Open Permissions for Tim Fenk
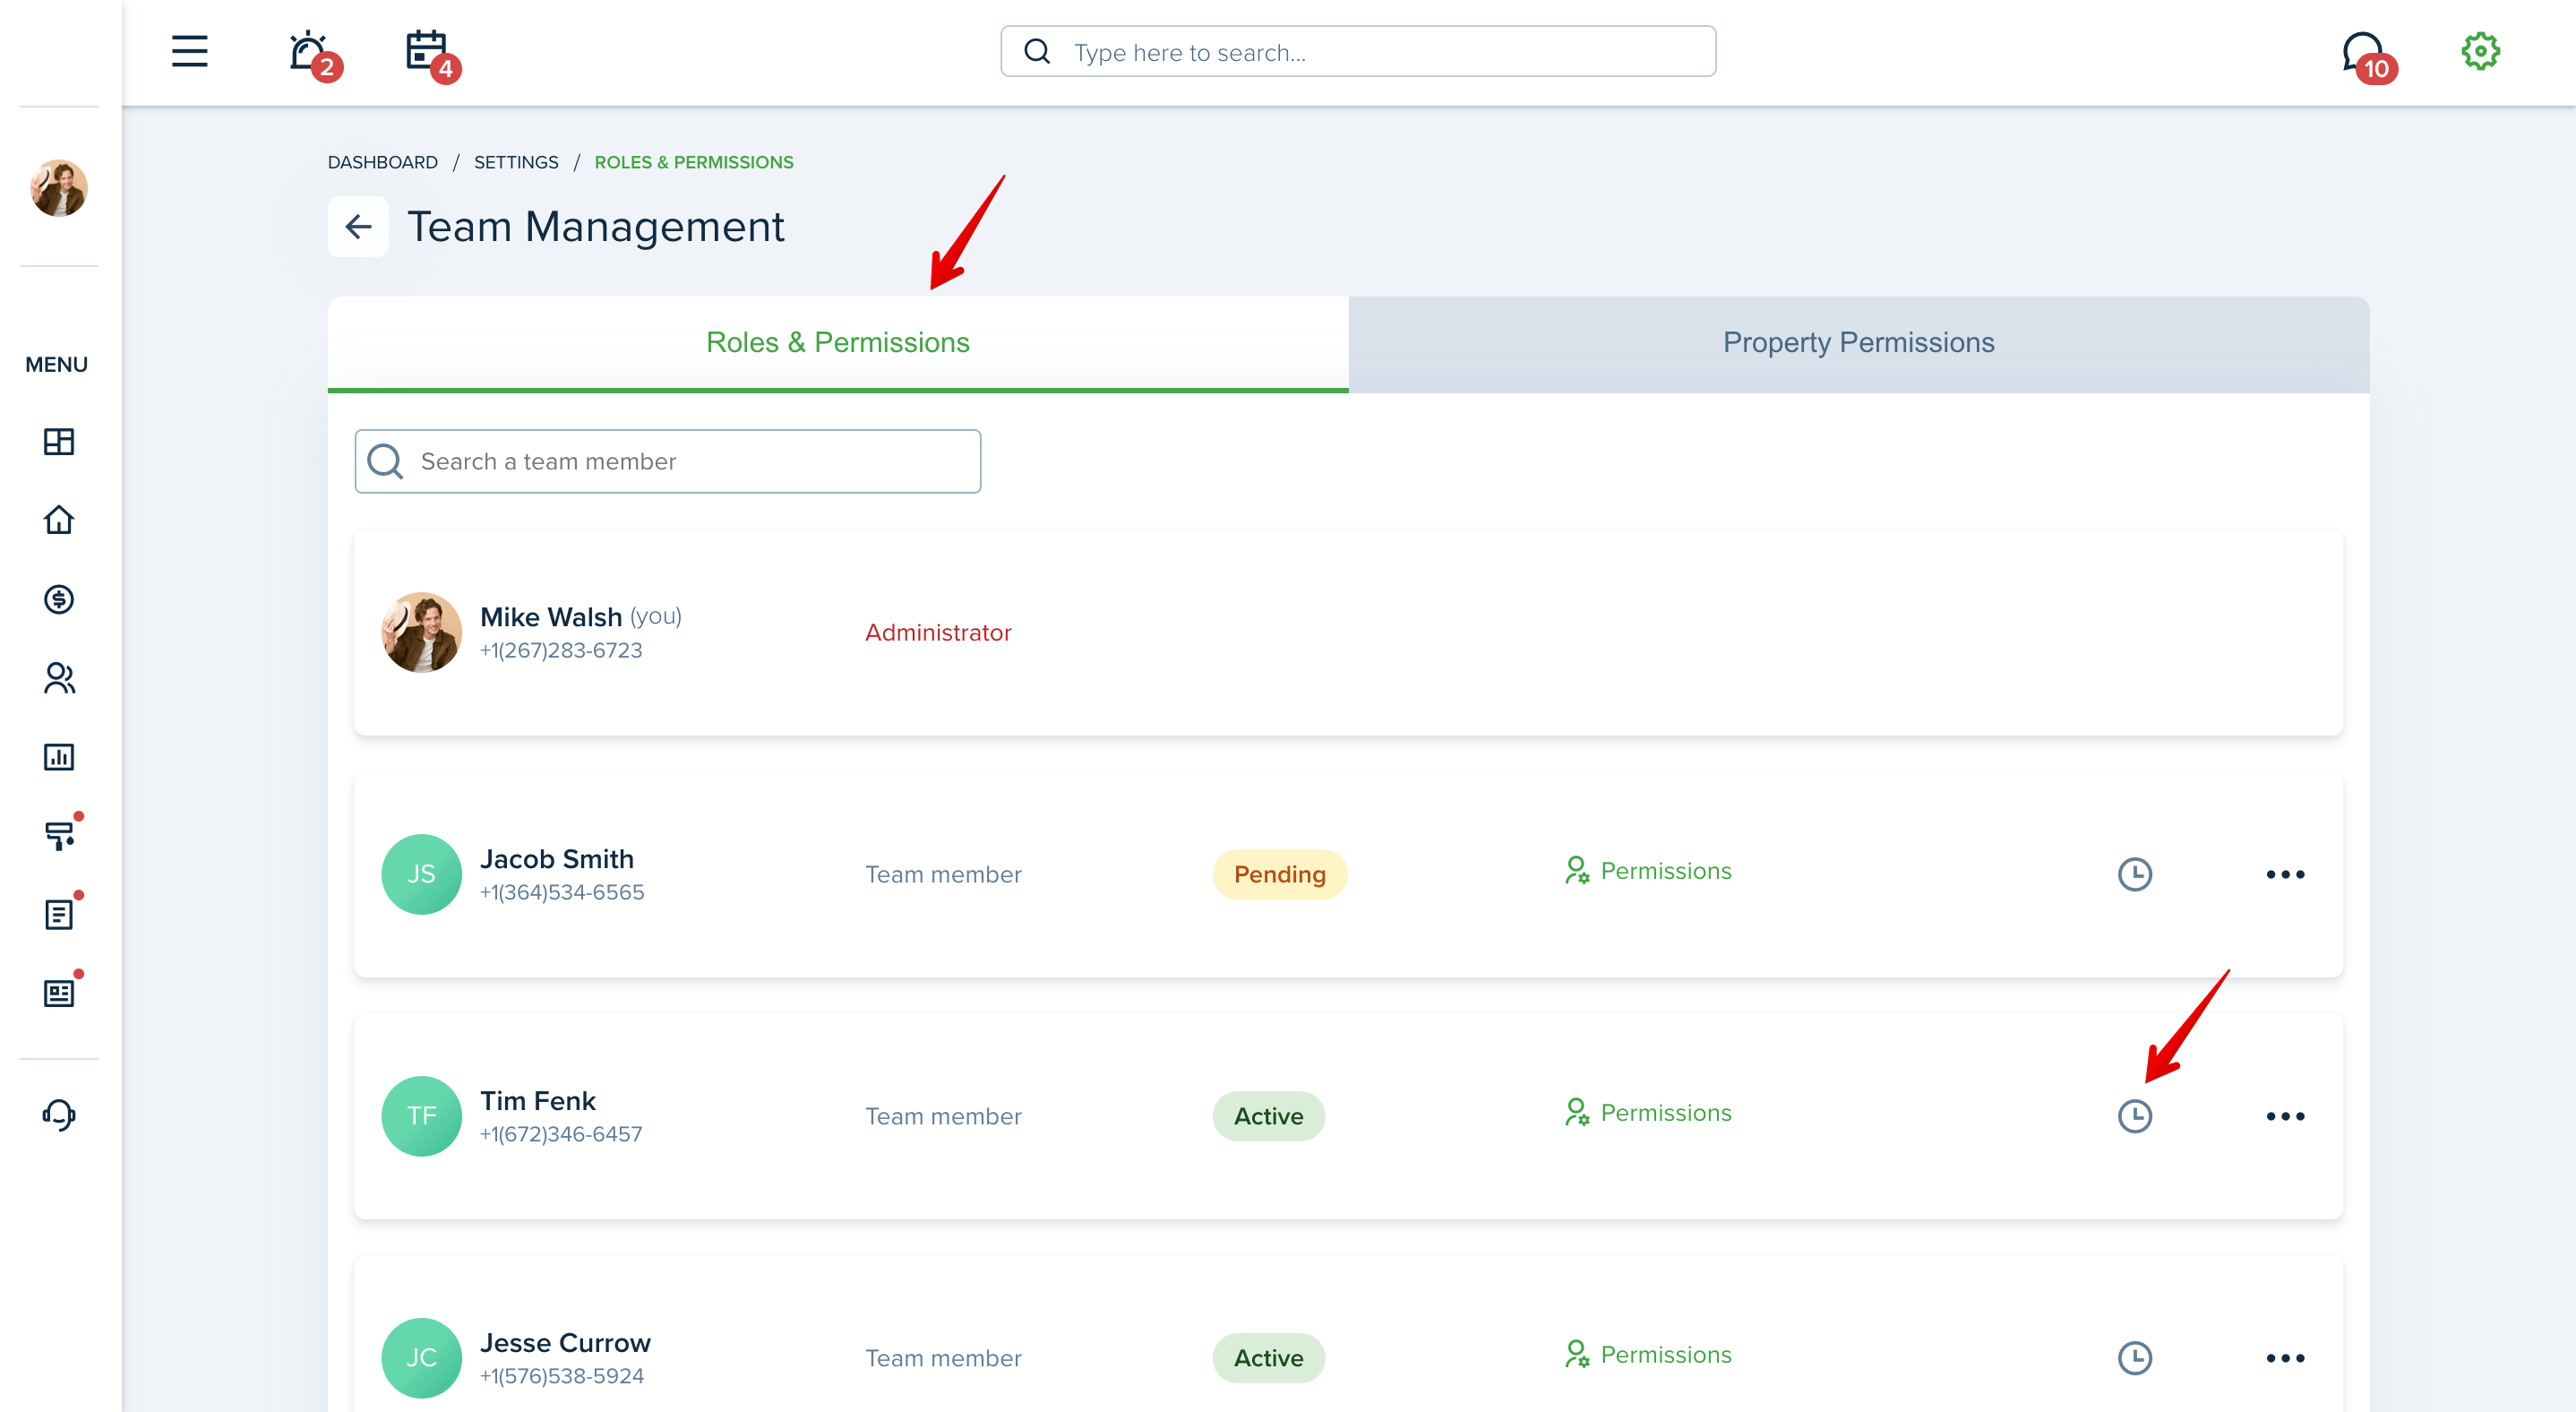Image resolution: width=2576 pixels, height=1412 pixels. [1648, 1113]
